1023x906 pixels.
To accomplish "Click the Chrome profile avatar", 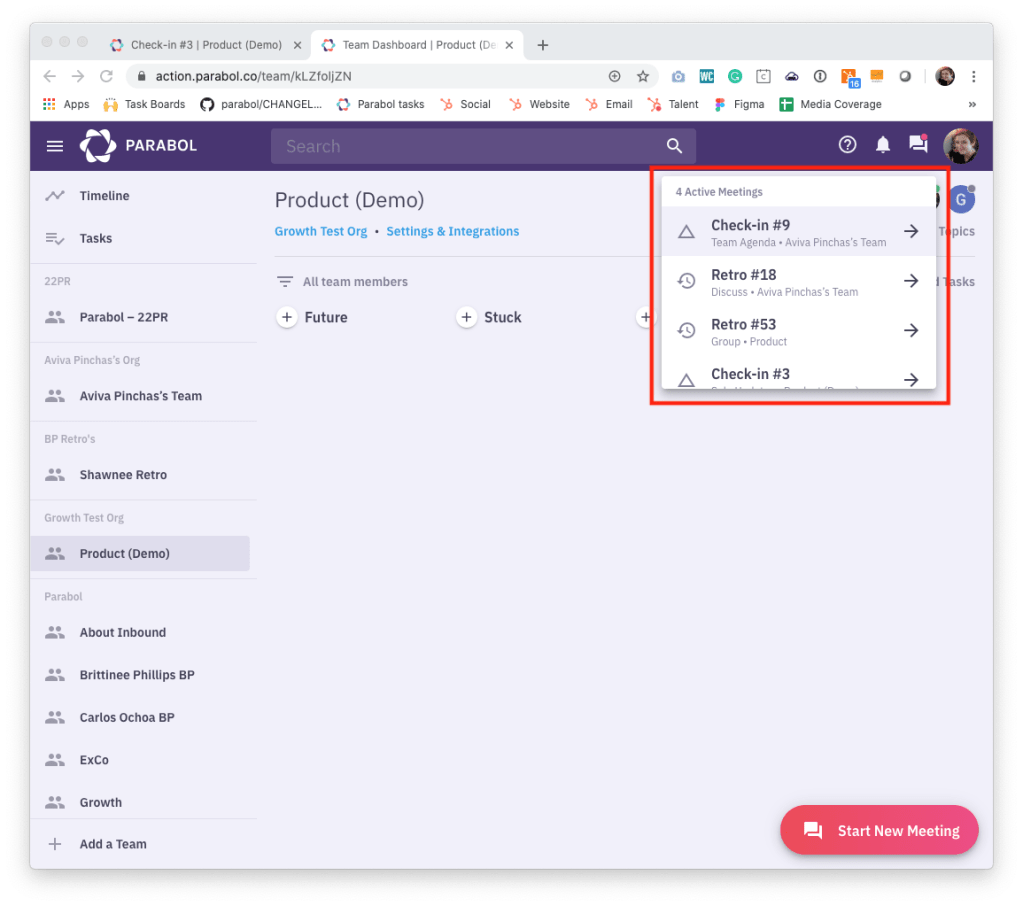I will click(x=945, y=76).
